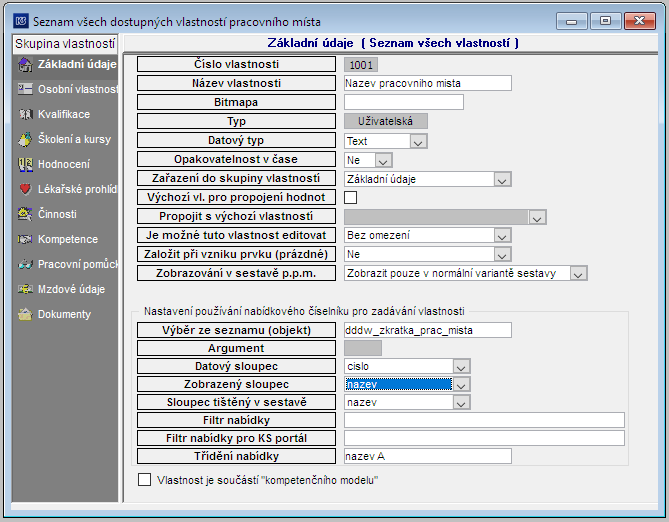This screenshot has width=669, height=522.
Task: Expand the Datový typ dropdown
Action: coord(418,141)
